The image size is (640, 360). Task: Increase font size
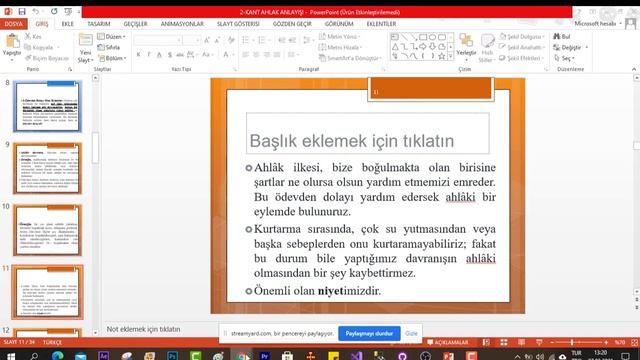tap(207, 40)
